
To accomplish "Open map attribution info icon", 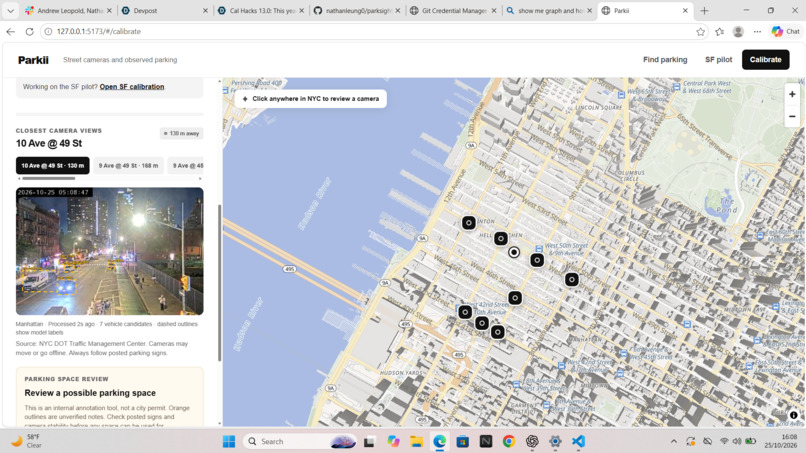I will point(794,415).
